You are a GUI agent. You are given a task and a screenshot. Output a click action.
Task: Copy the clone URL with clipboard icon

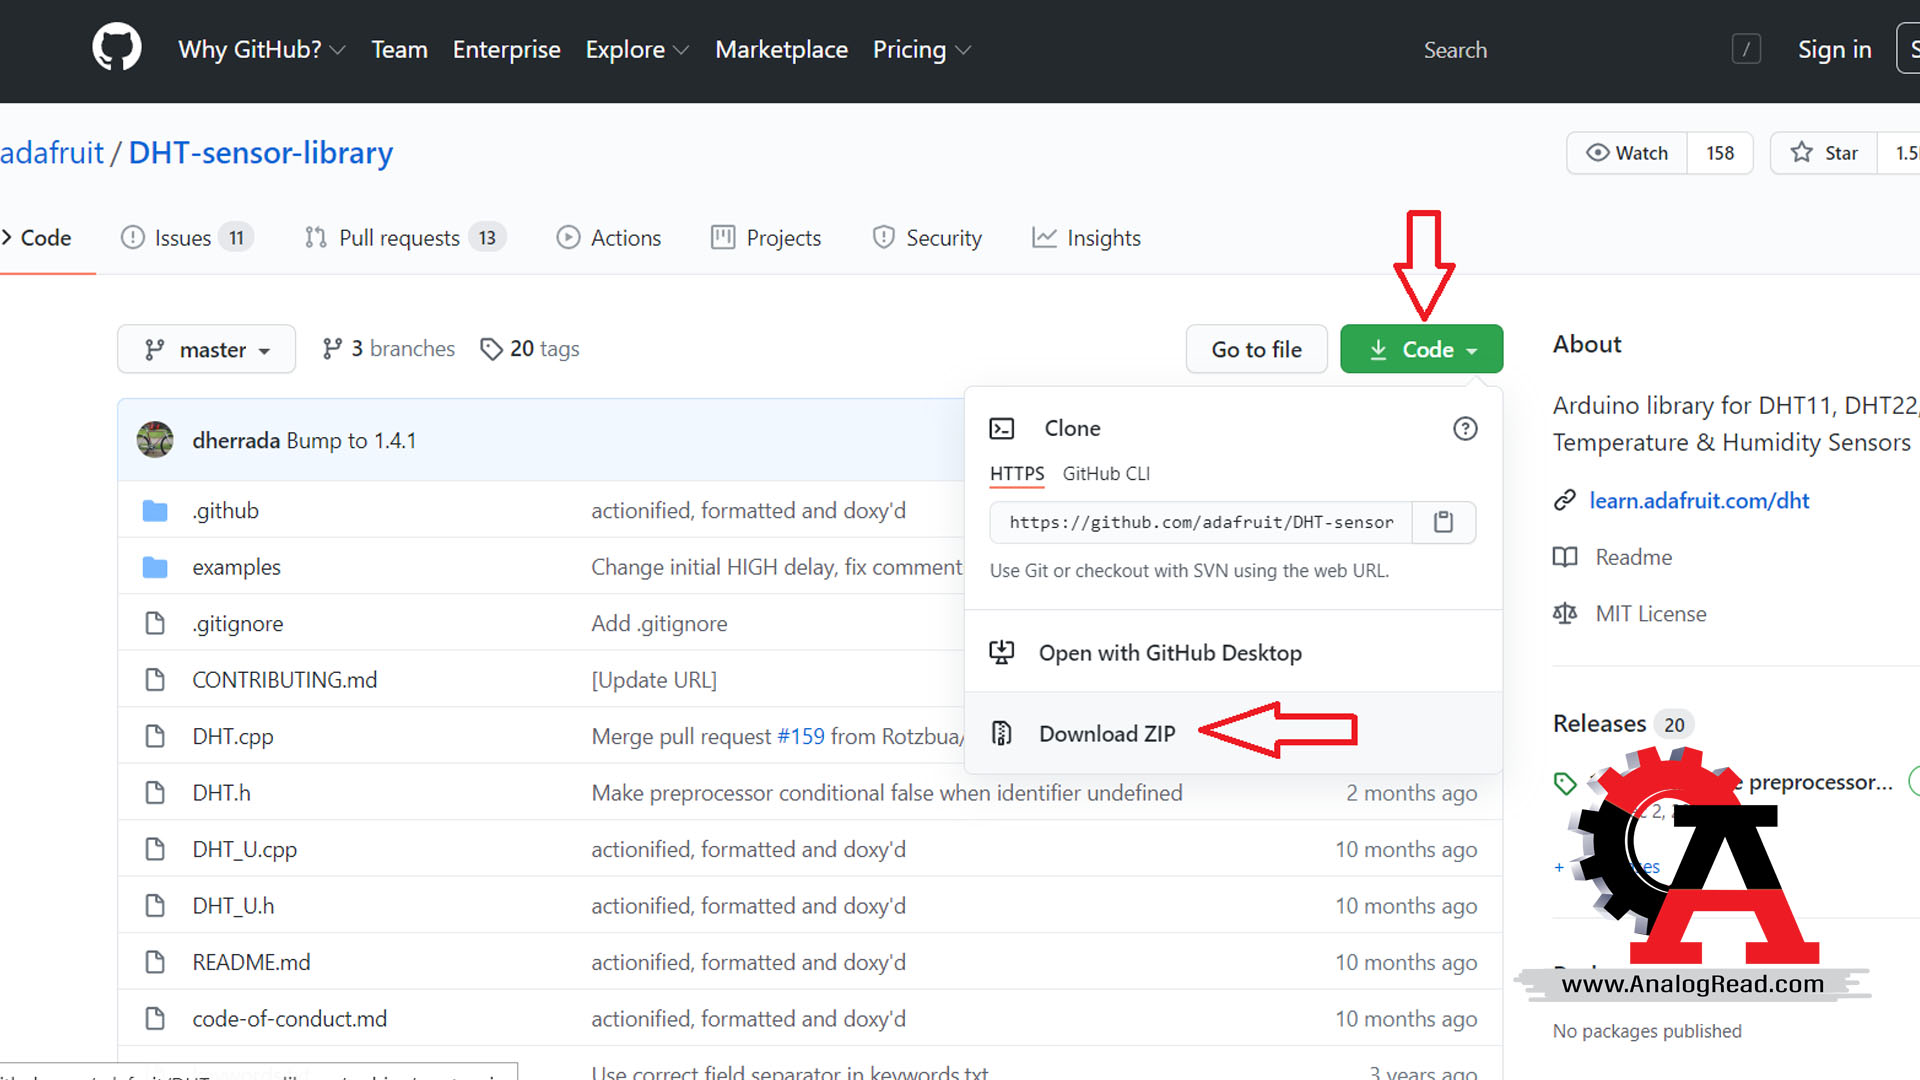point(1443,522)
